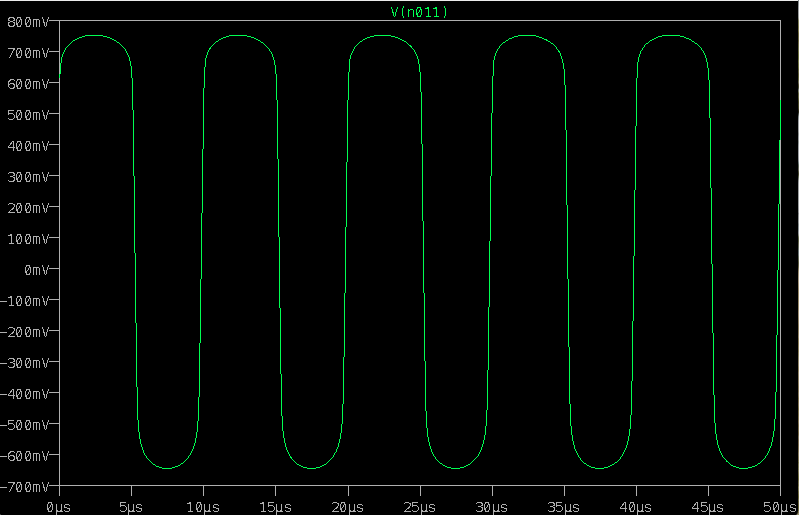The height and width of the screenshot is (515, 799).
Task: Click the -500mV vertical axis label
Action: 25,425
